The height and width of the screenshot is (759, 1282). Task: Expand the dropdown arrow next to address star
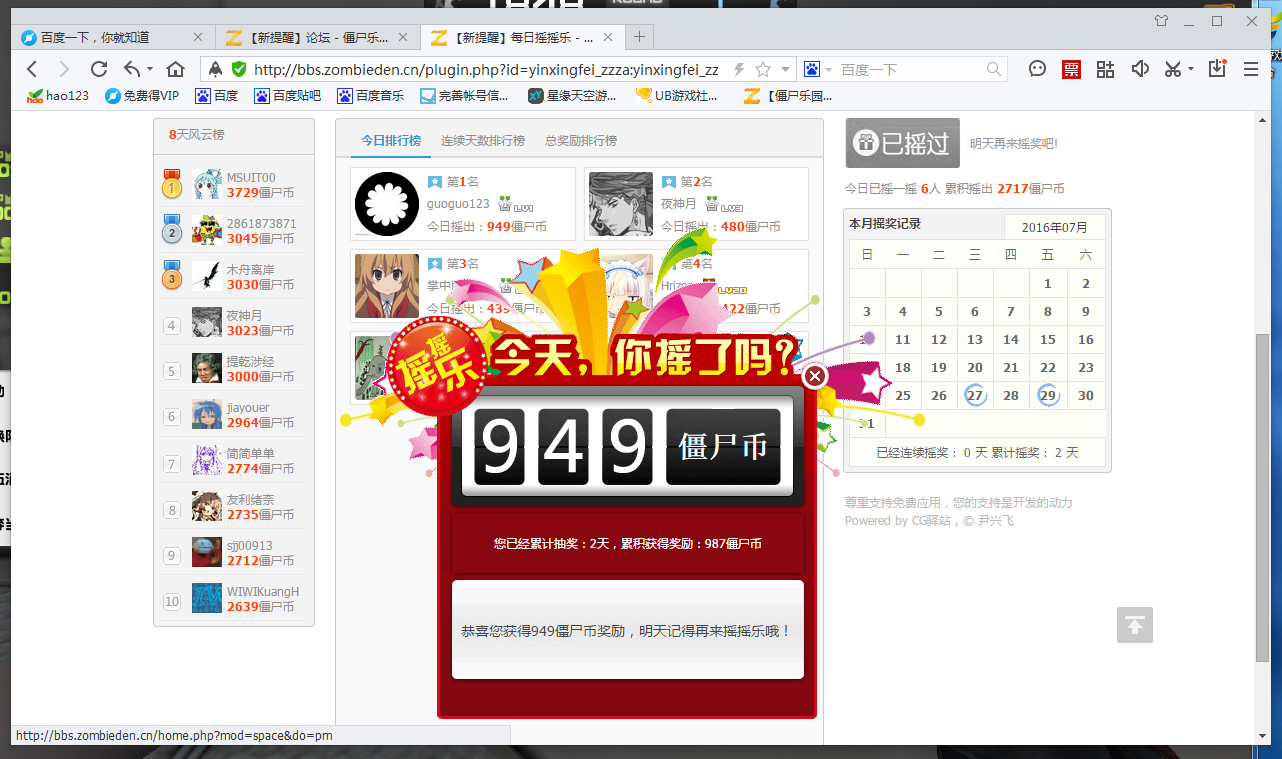[786, 69]
